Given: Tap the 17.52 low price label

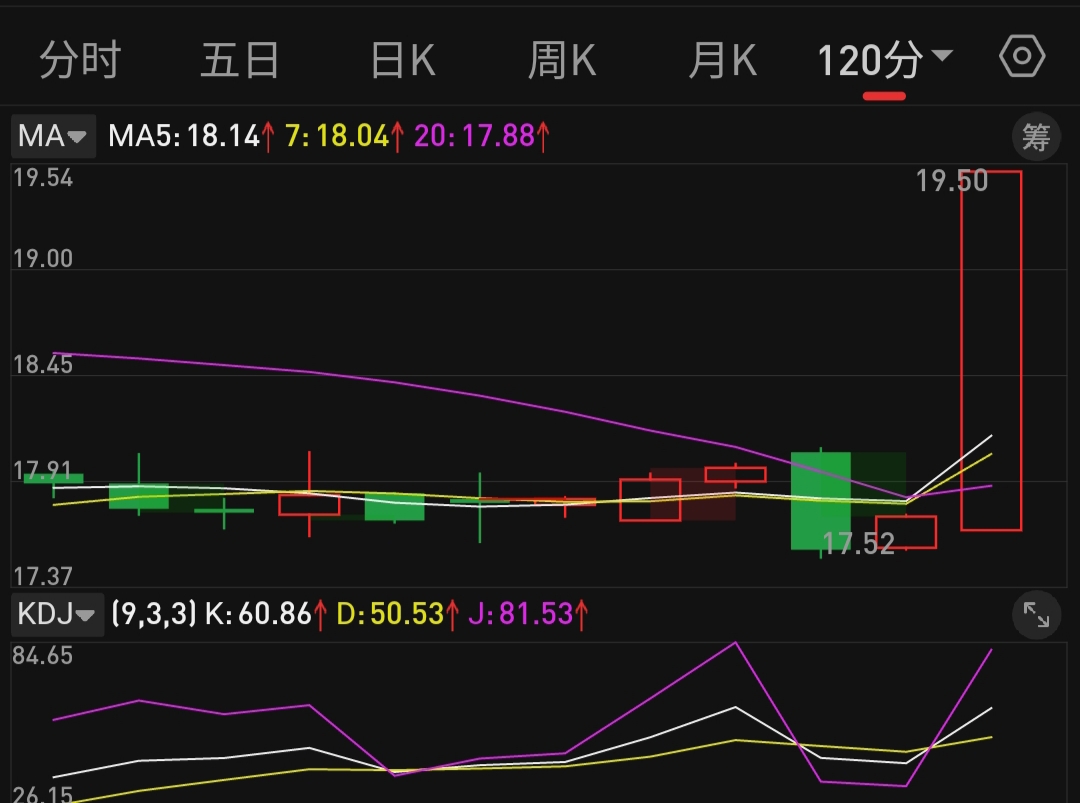Looking at the screenshot, I should click(859, 544).
